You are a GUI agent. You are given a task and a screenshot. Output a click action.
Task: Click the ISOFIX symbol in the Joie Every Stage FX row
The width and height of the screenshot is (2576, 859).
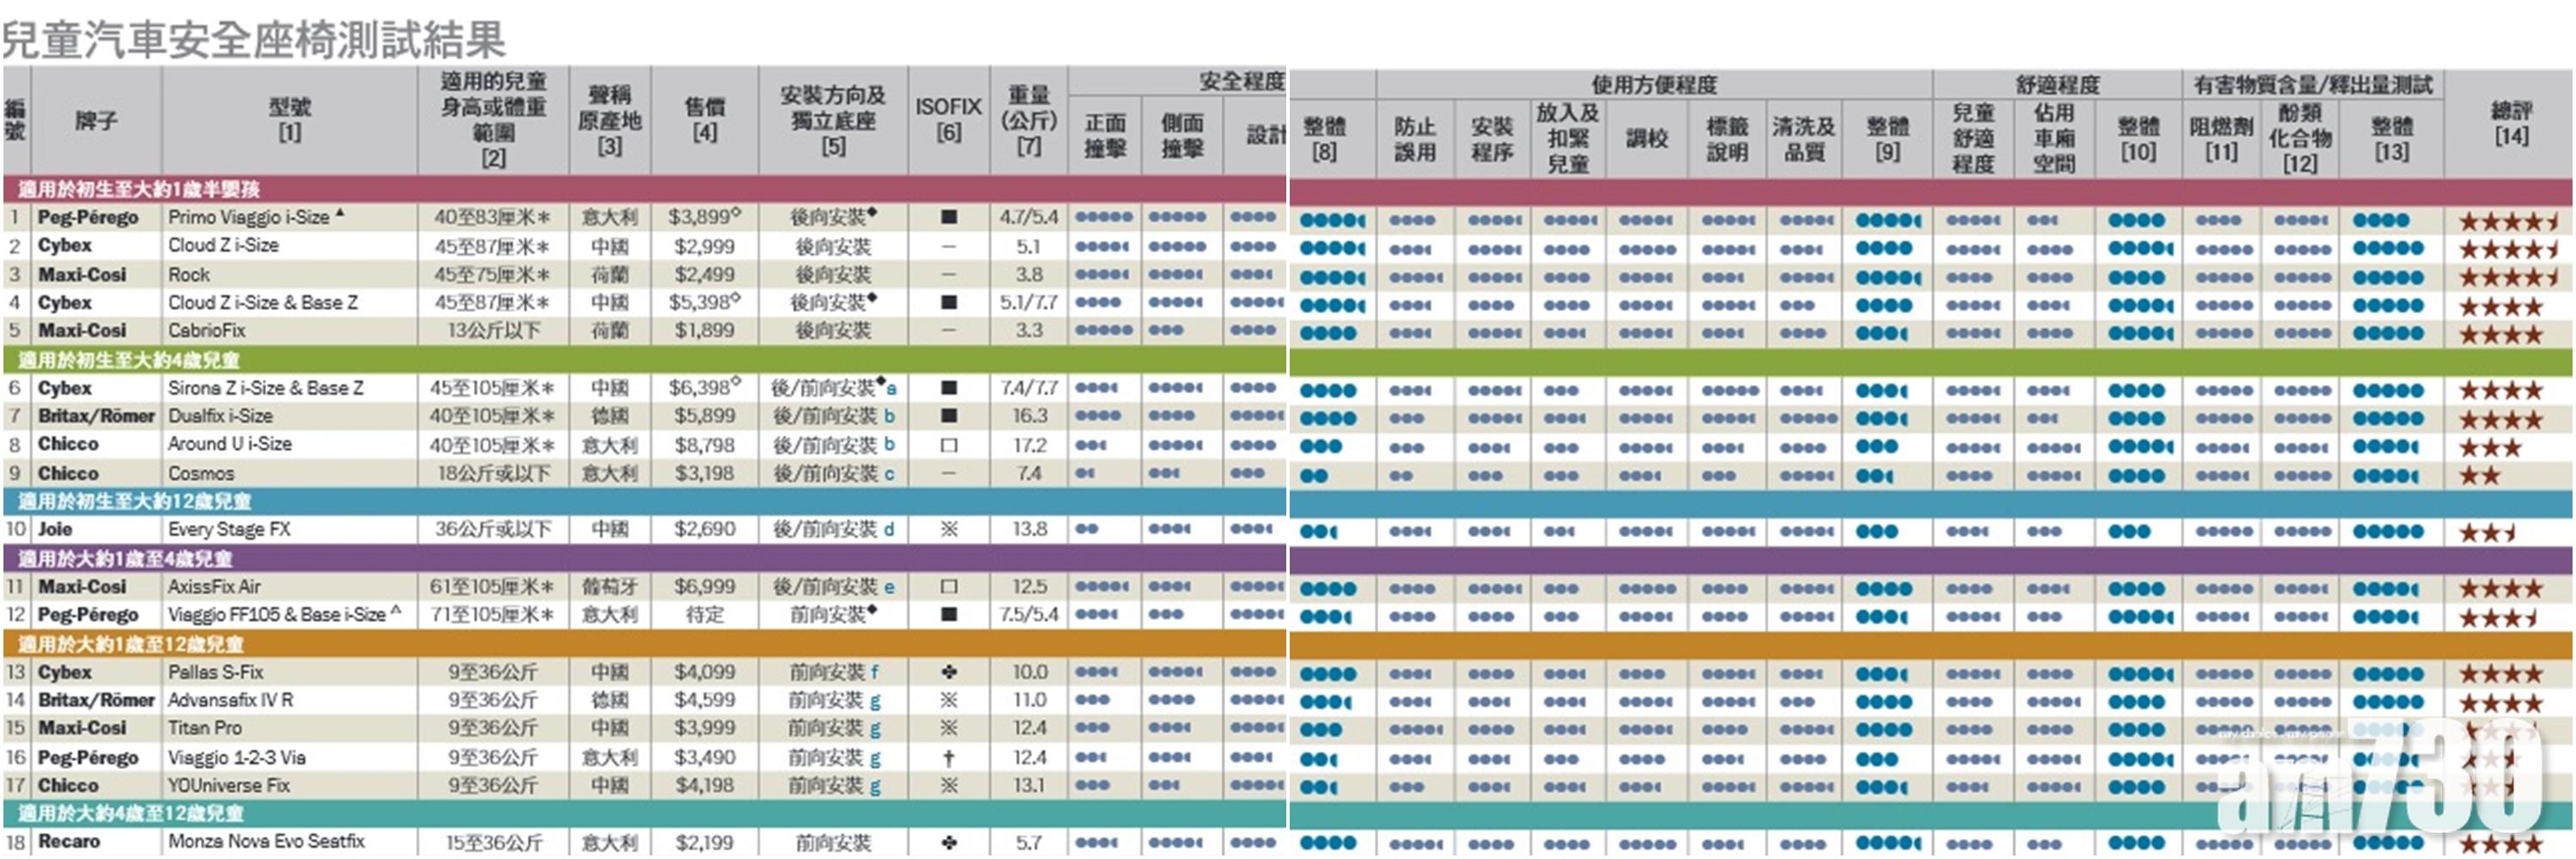click(948, 530)
